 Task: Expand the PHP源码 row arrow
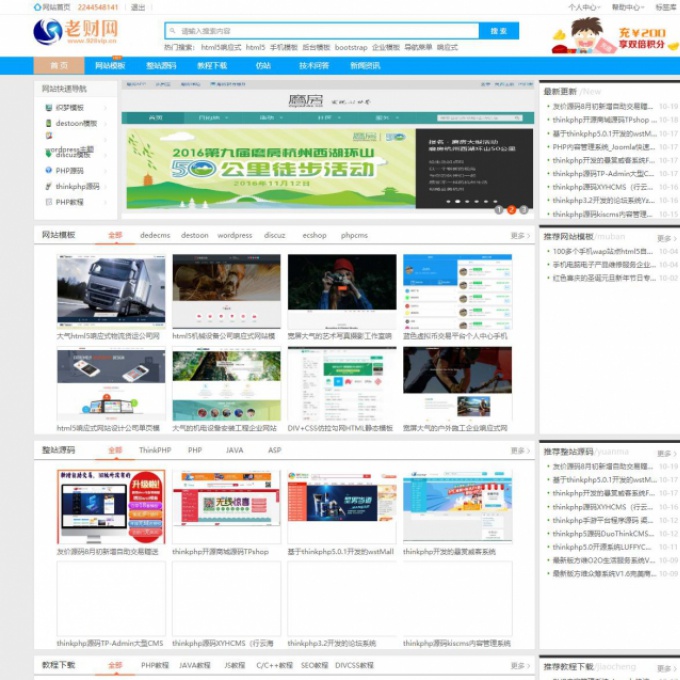(x=105, y=170)
